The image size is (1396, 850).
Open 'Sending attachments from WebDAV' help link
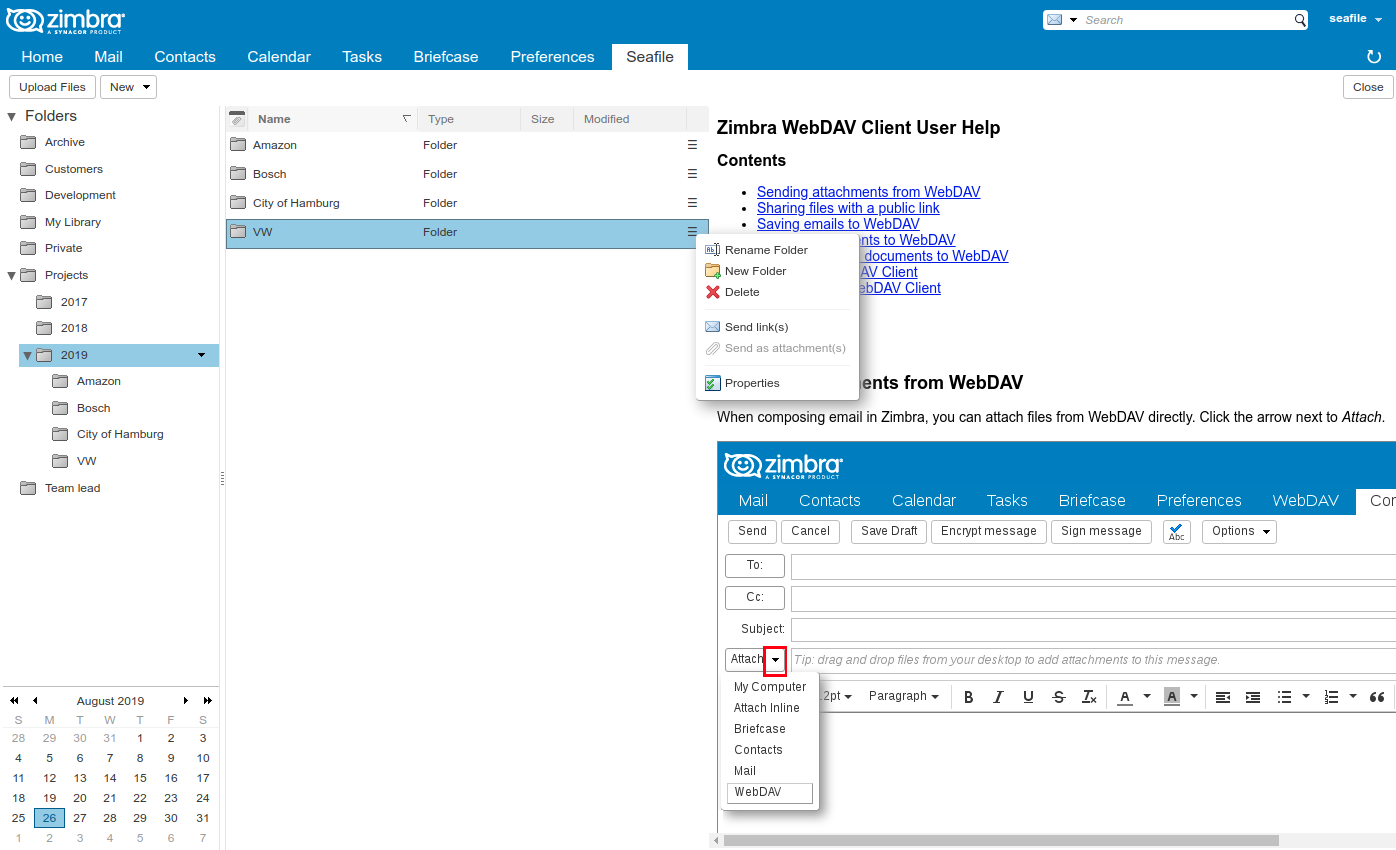pyautogui.click(x=868, y=192)
